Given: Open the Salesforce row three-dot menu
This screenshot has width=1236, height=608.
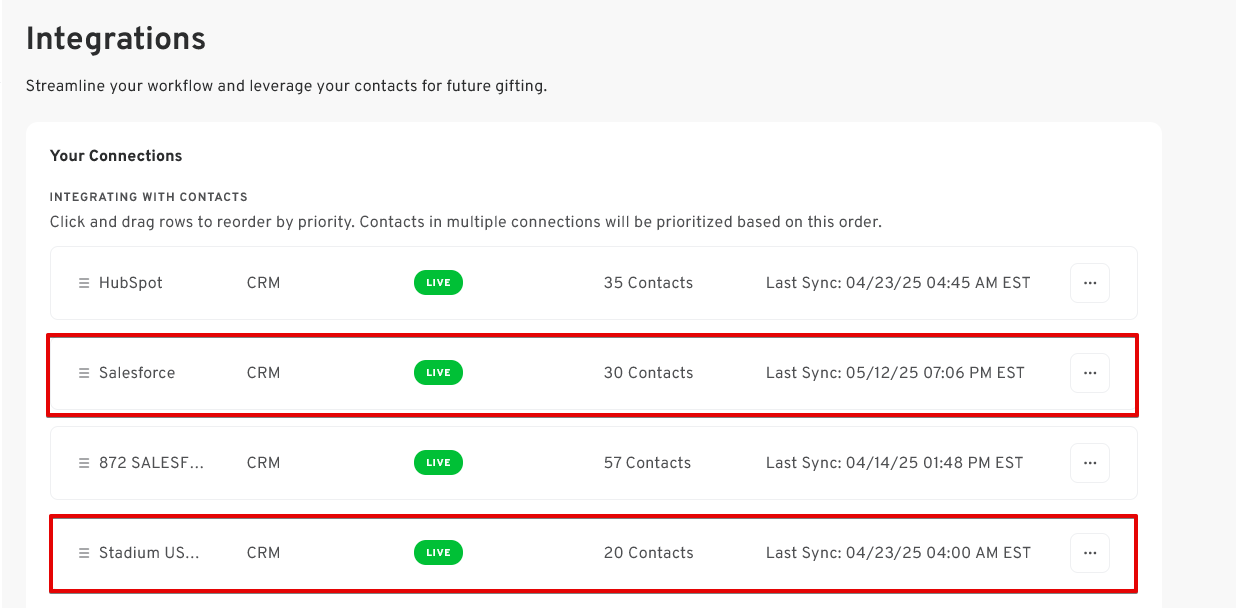Looking at the screenshot, I should [1090, 373].
